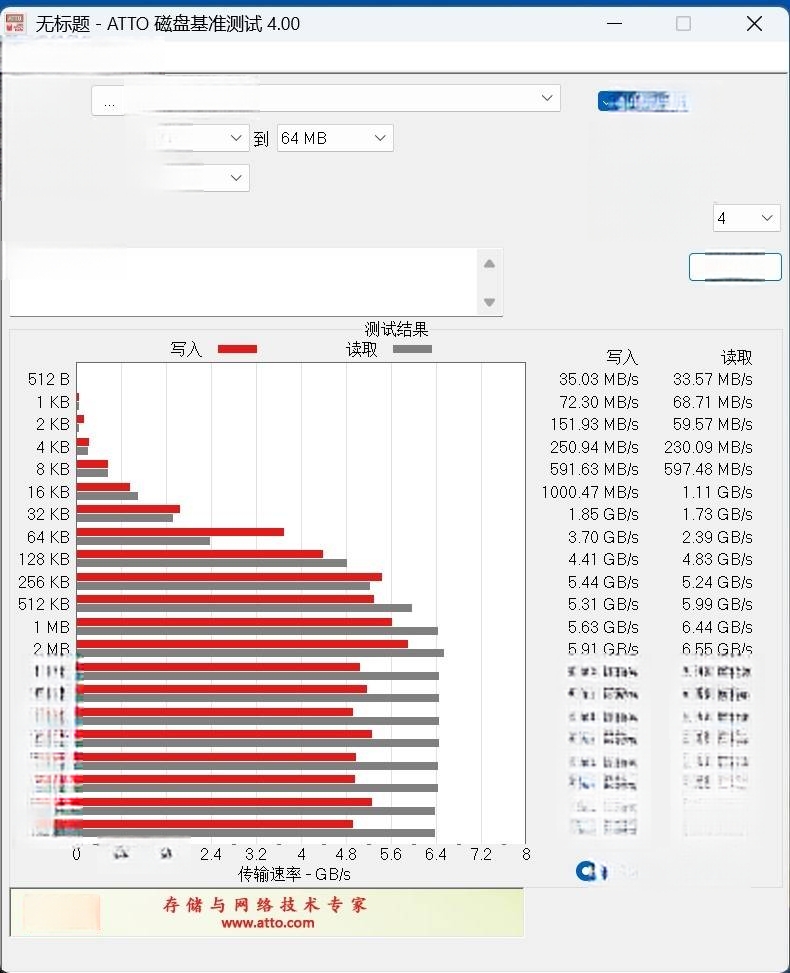Minimize the ATTO benchmark window
Image resolution: width=790 pixels, height=973 pixels.
click(614, 24)
